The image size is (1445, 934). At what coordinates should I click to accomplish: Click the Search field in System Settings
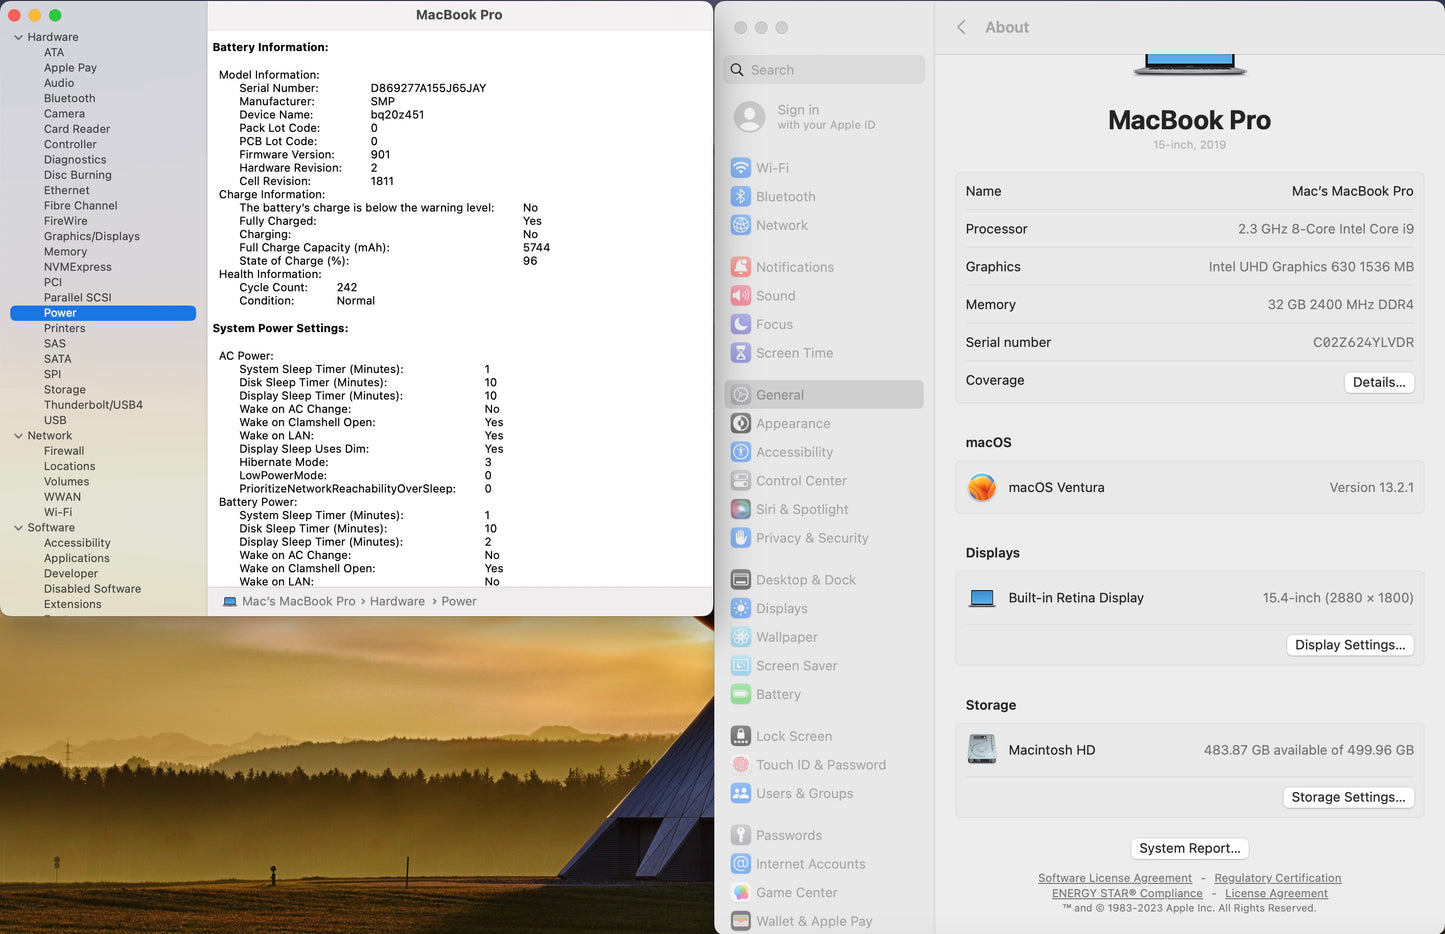click(823, 69)
